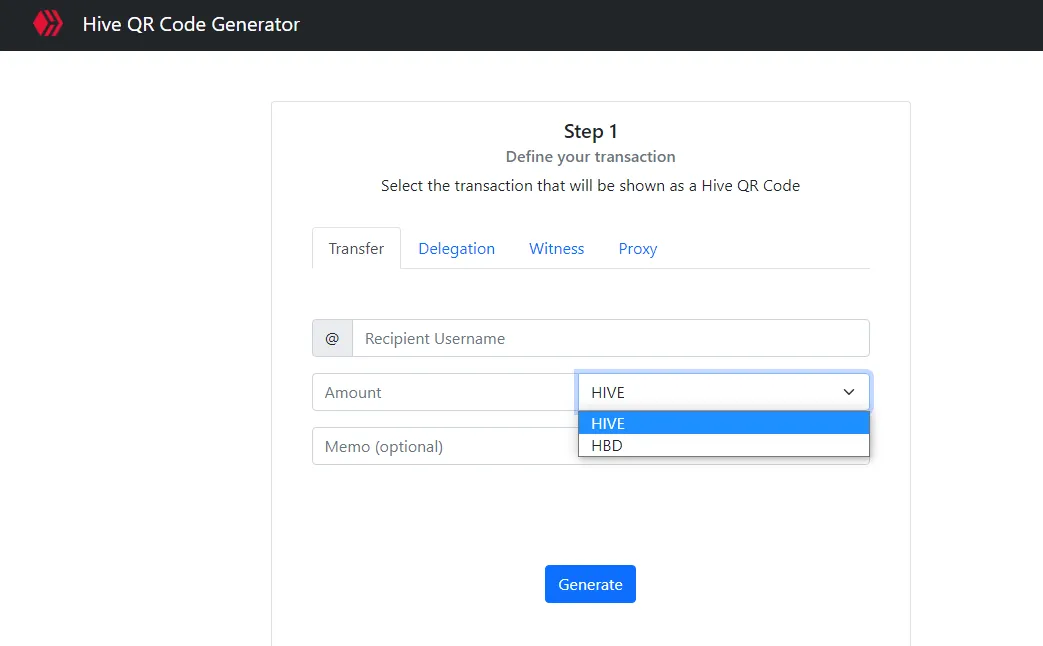
Task: Click the red Hive logo icon
Action: pos(48,24)
